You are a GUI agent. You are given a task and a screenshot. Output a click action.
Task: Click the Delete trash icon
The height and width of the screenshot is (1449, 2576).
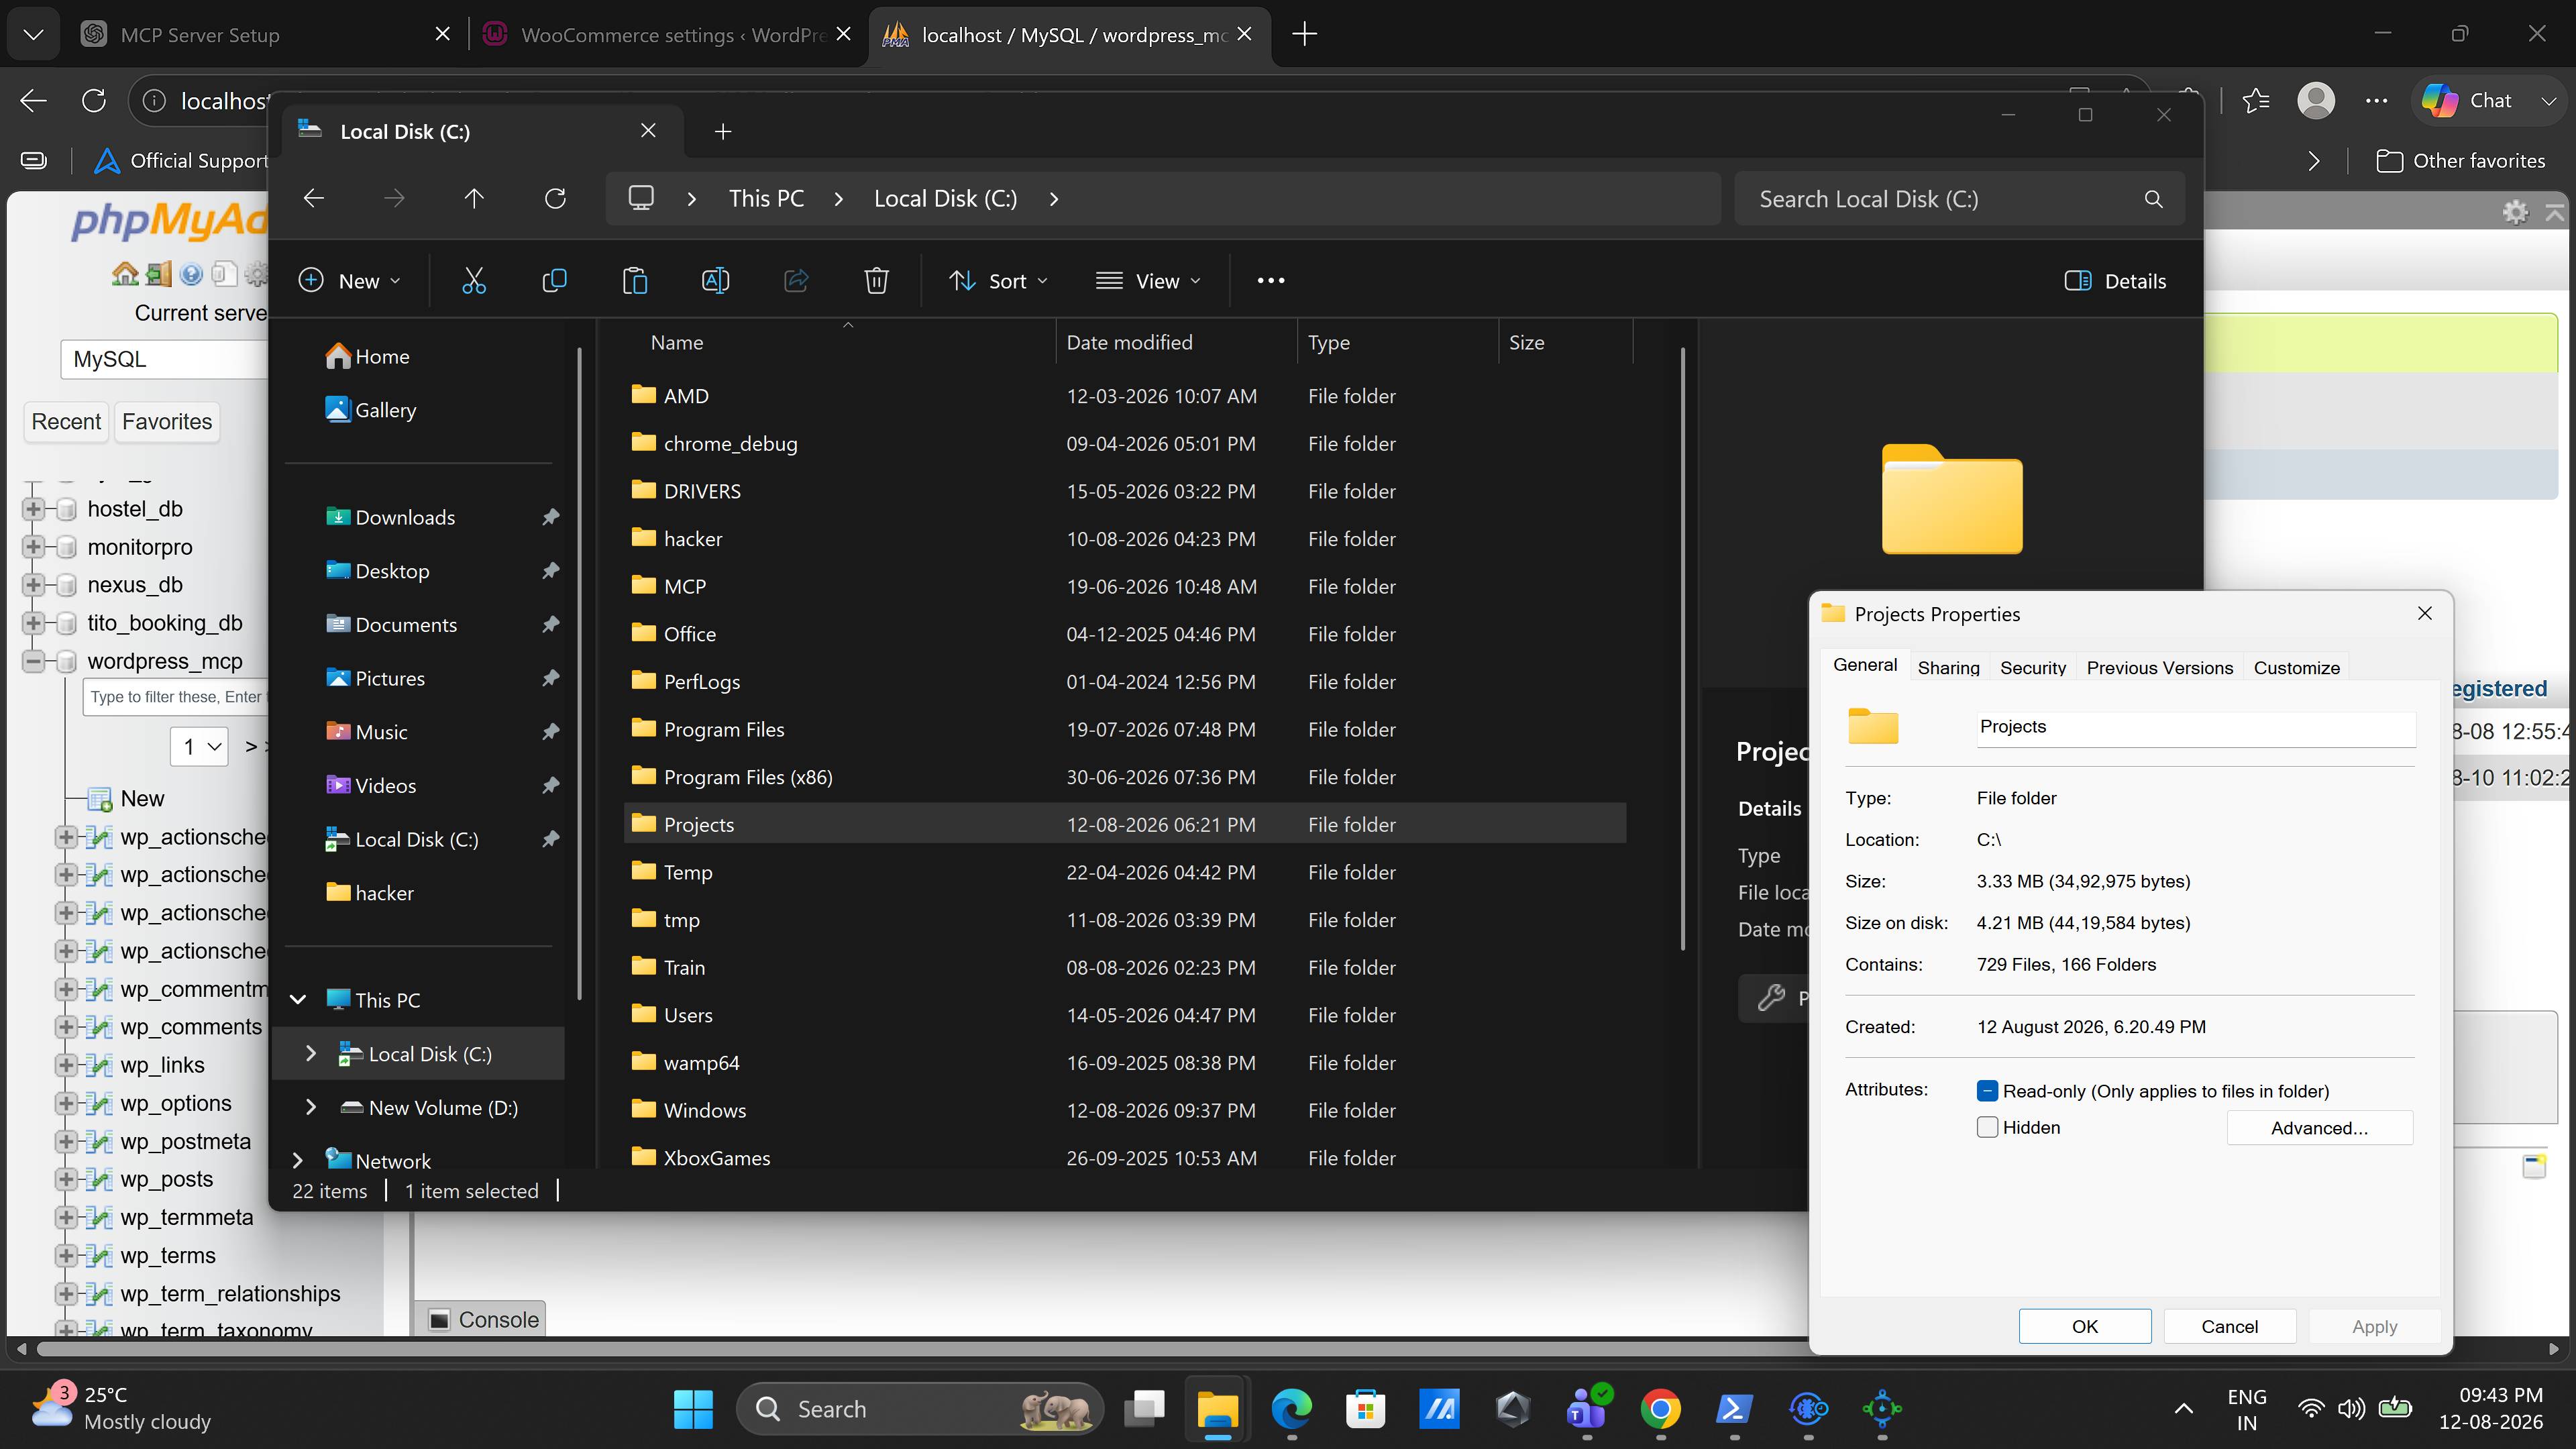(876, 281)
